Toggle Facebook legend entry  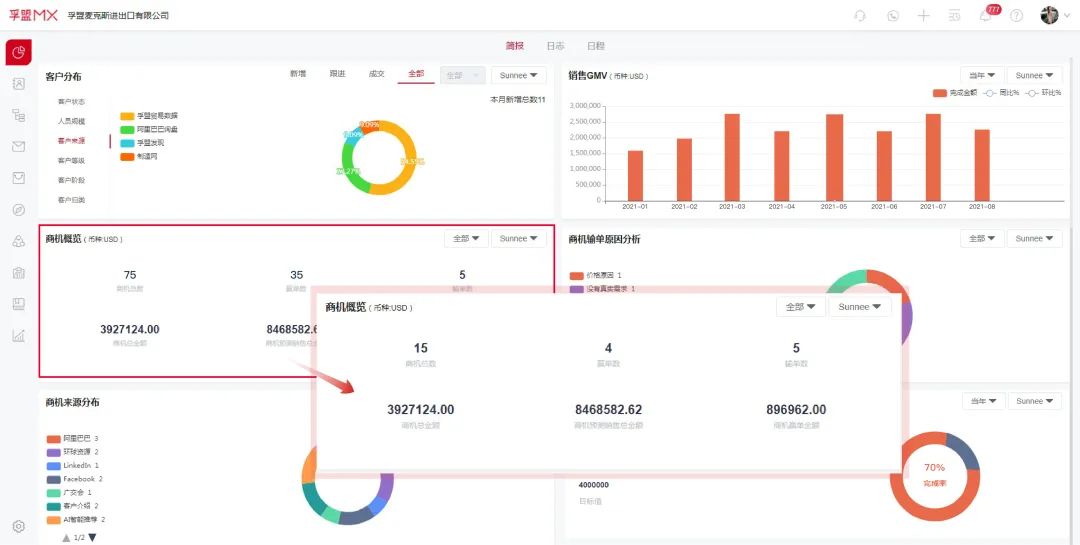[75, 479]
